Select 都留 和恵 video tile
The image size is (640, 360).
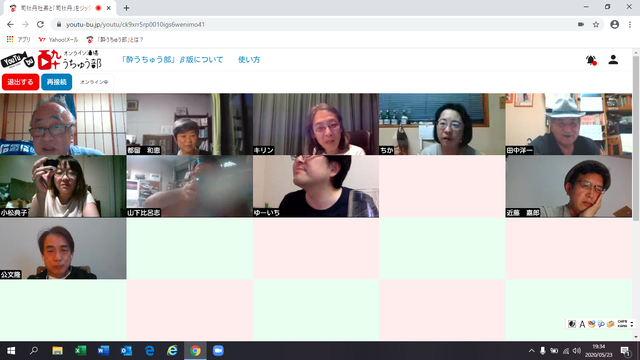189,124
